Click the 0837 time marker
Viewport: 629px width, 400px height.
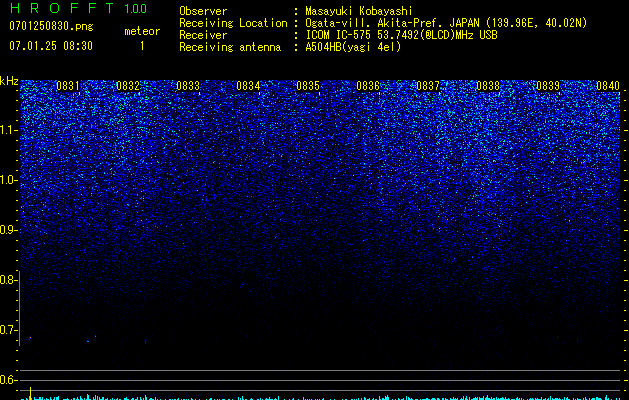coord(428,86)
